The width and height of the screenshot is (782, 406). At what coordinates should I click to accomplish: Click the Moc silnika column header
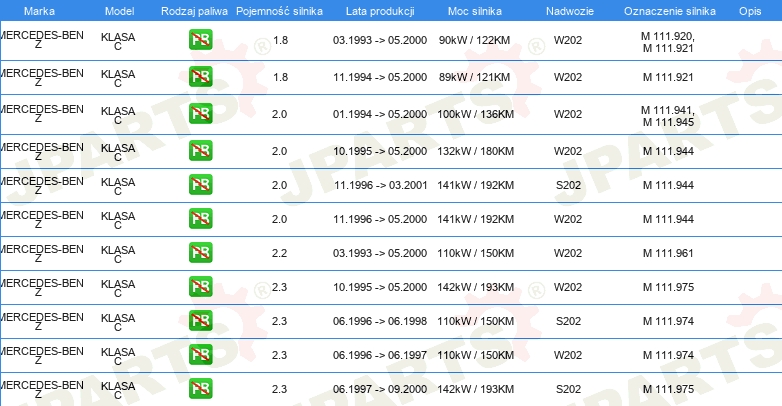coord(475,11)
